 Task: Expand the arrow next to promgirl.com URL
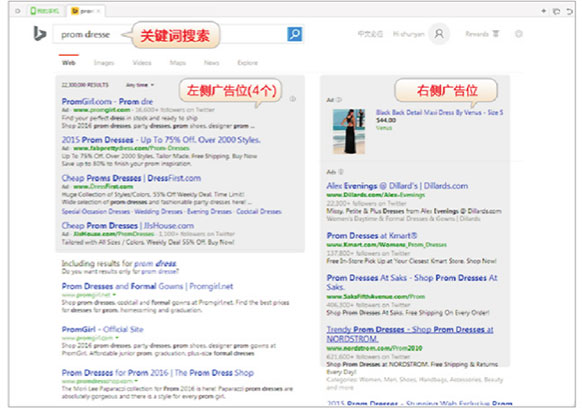click(117, 338)
